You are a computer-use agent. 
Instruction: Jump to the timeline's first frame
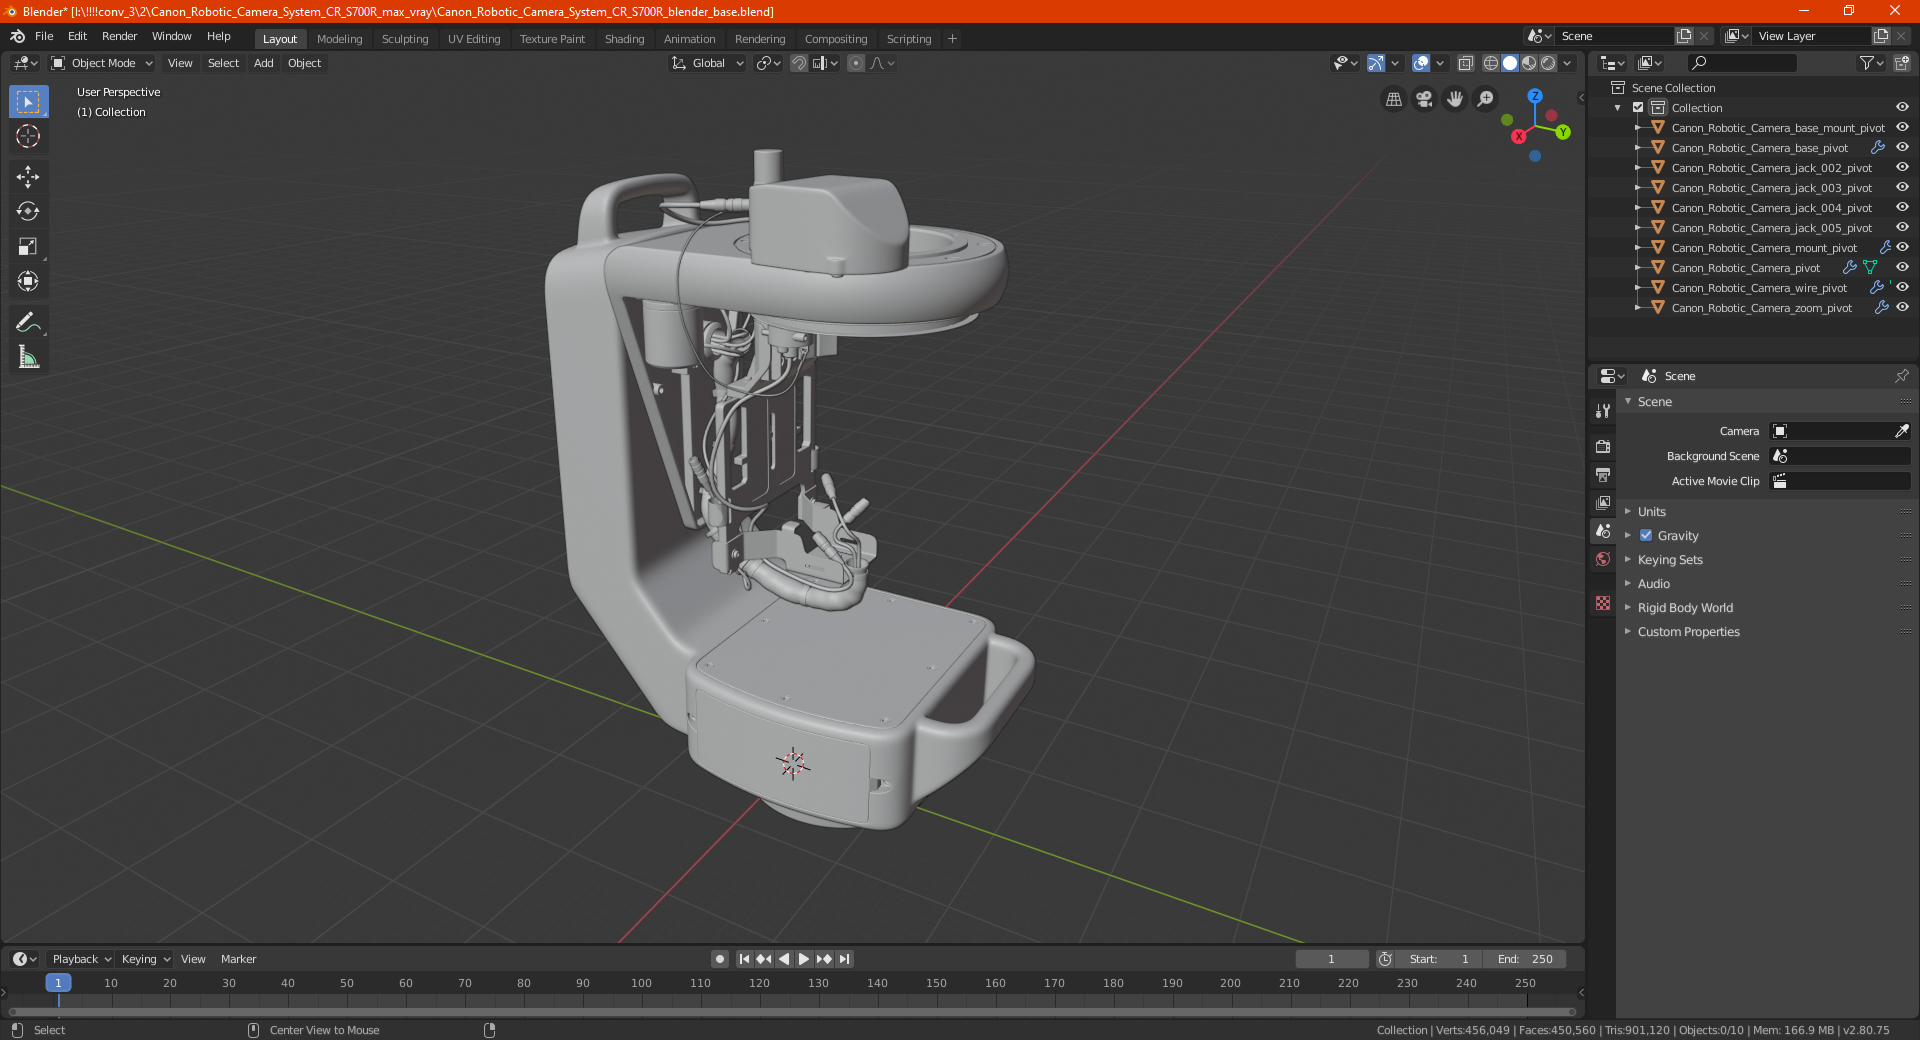744,959
